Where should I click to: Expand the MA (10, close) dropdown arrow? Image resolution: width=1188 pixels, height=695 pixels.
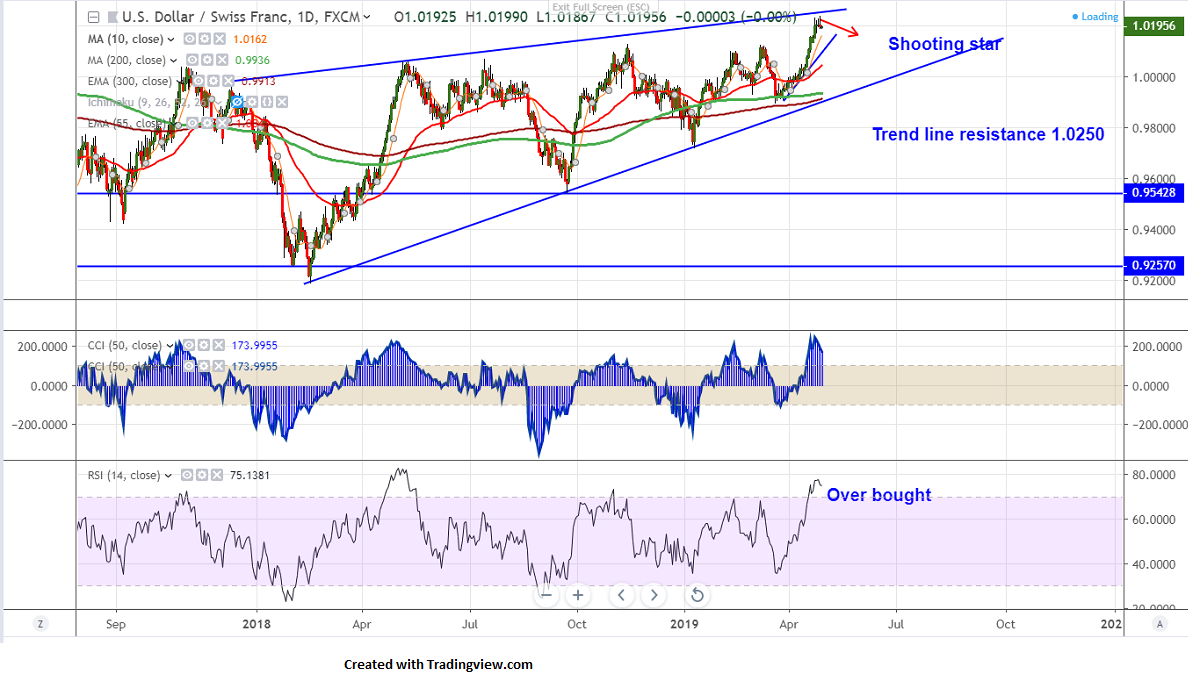point(171,39)
